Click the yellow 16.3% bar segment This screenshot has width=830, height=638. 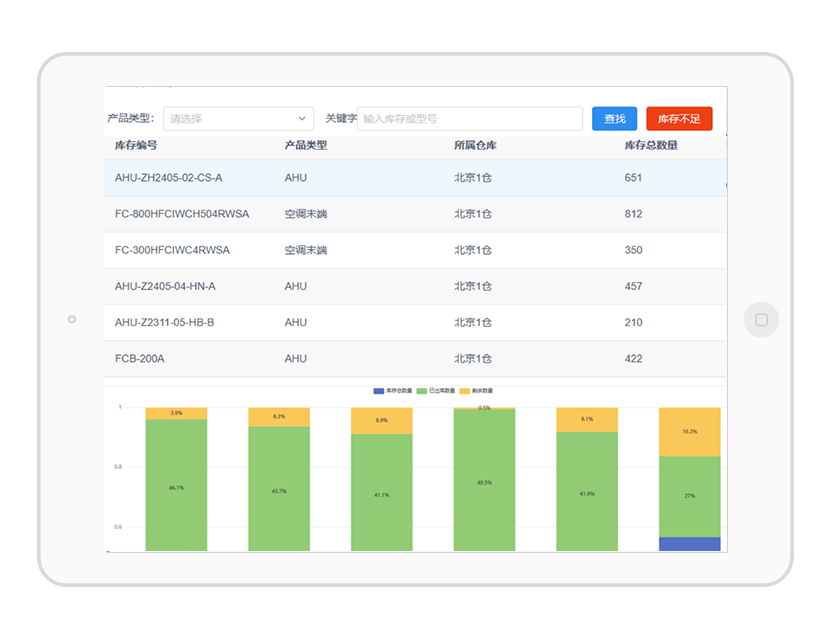point(689,432)
